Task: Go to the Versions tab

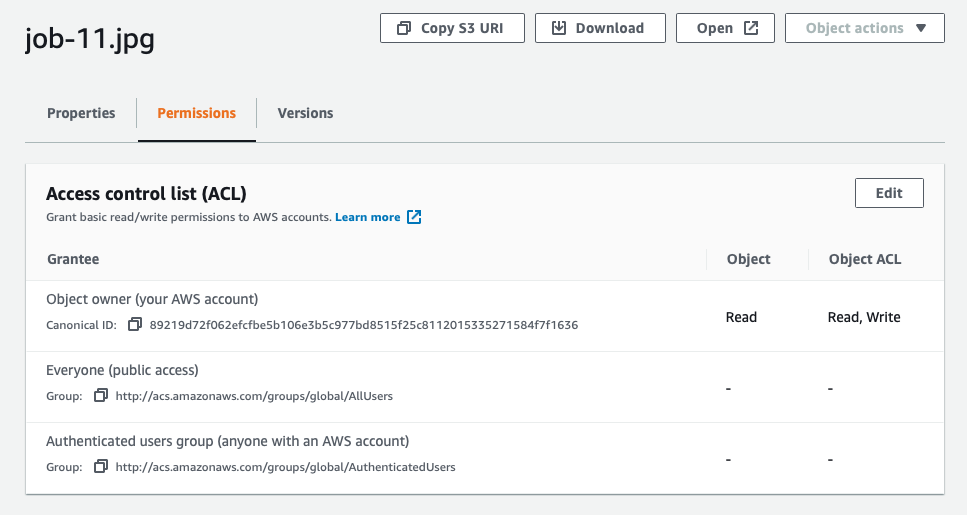Action: coord(305,113)
